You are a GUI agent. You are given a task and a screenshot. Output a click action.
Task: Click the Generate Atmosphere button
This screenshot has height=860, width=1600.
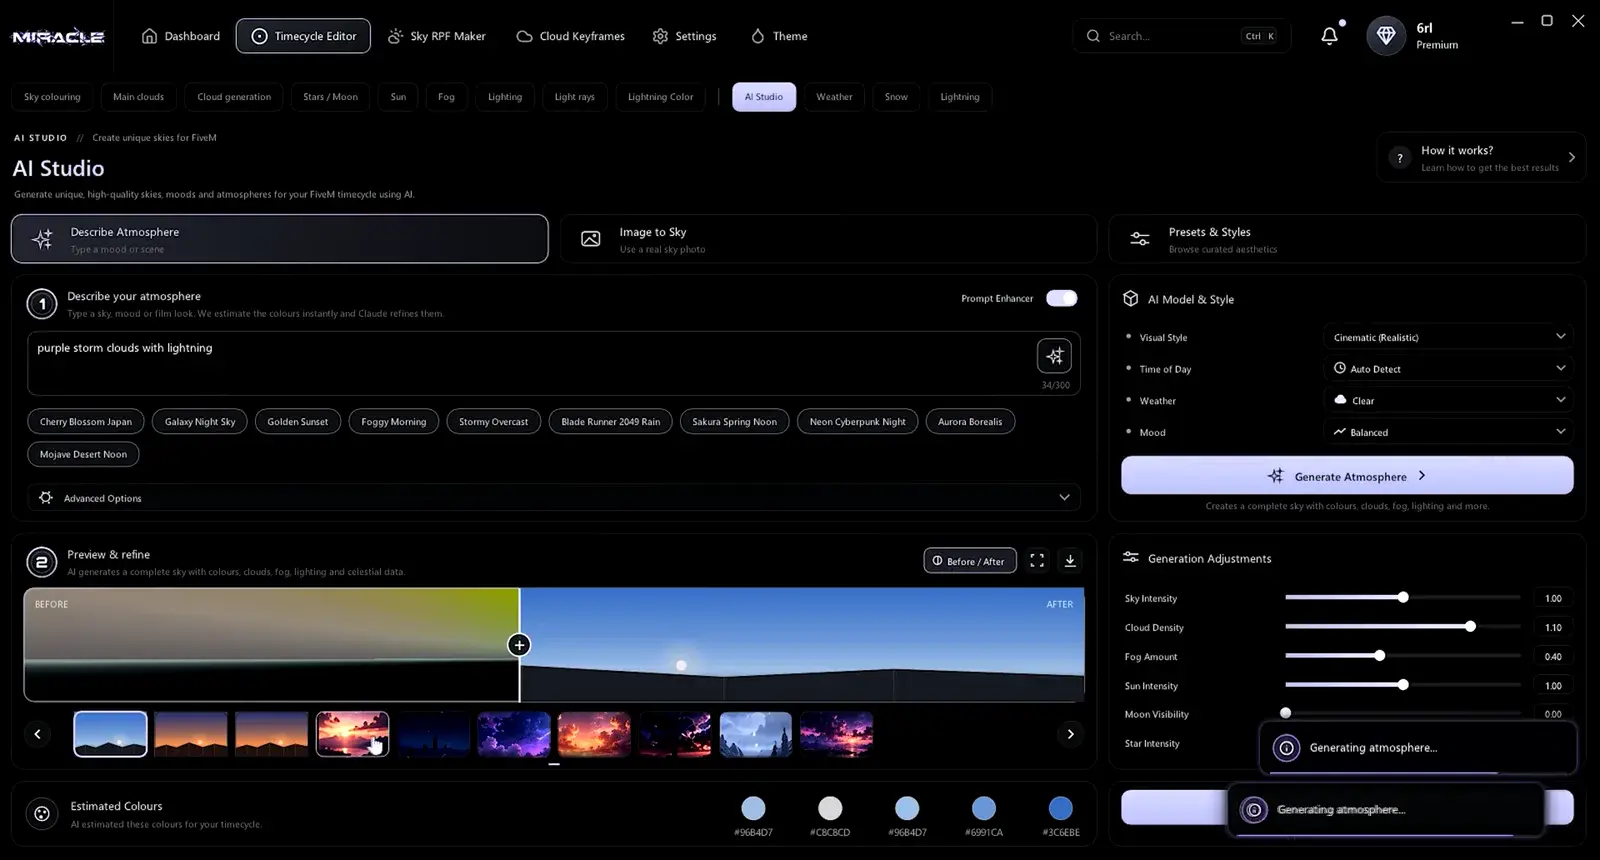[1347, 476]
